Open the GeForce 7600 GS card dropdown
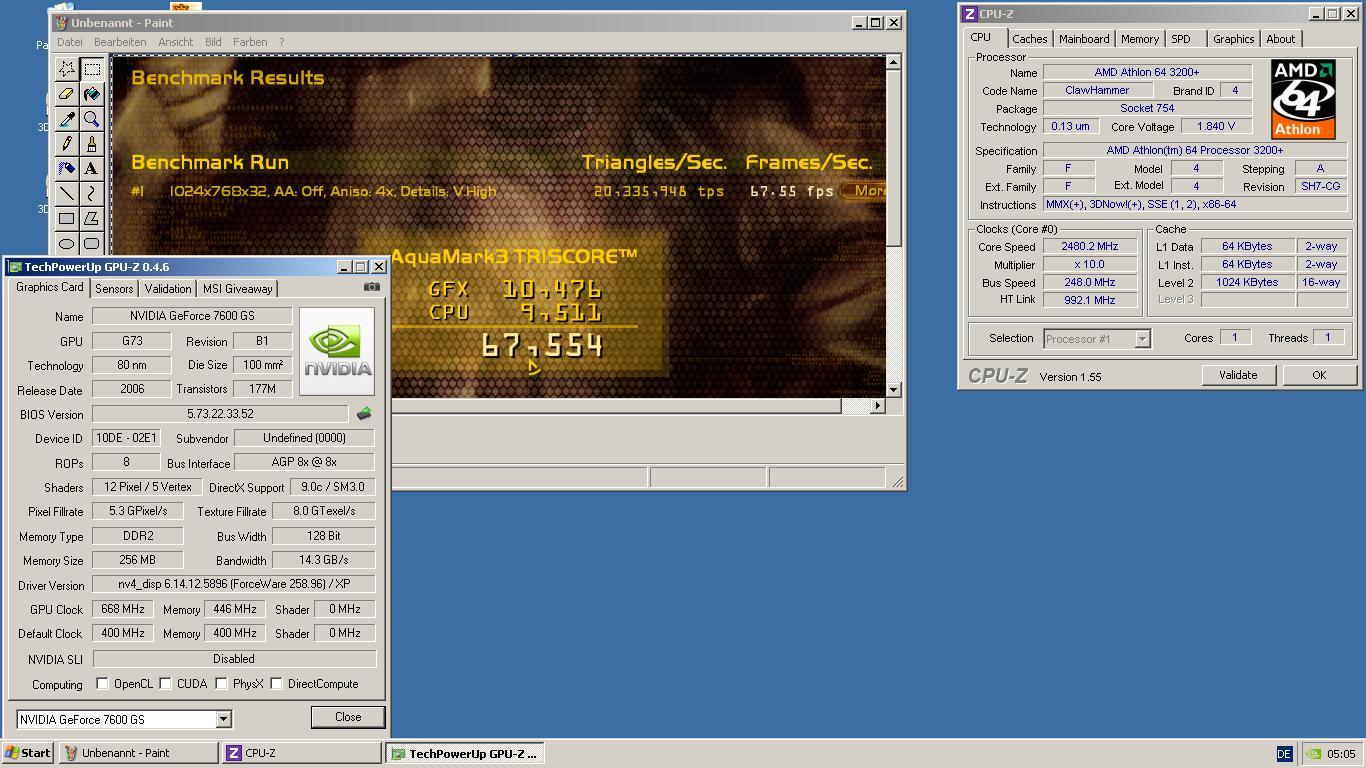The height and width of the screenshot is (768, 1366). (223, 719)
